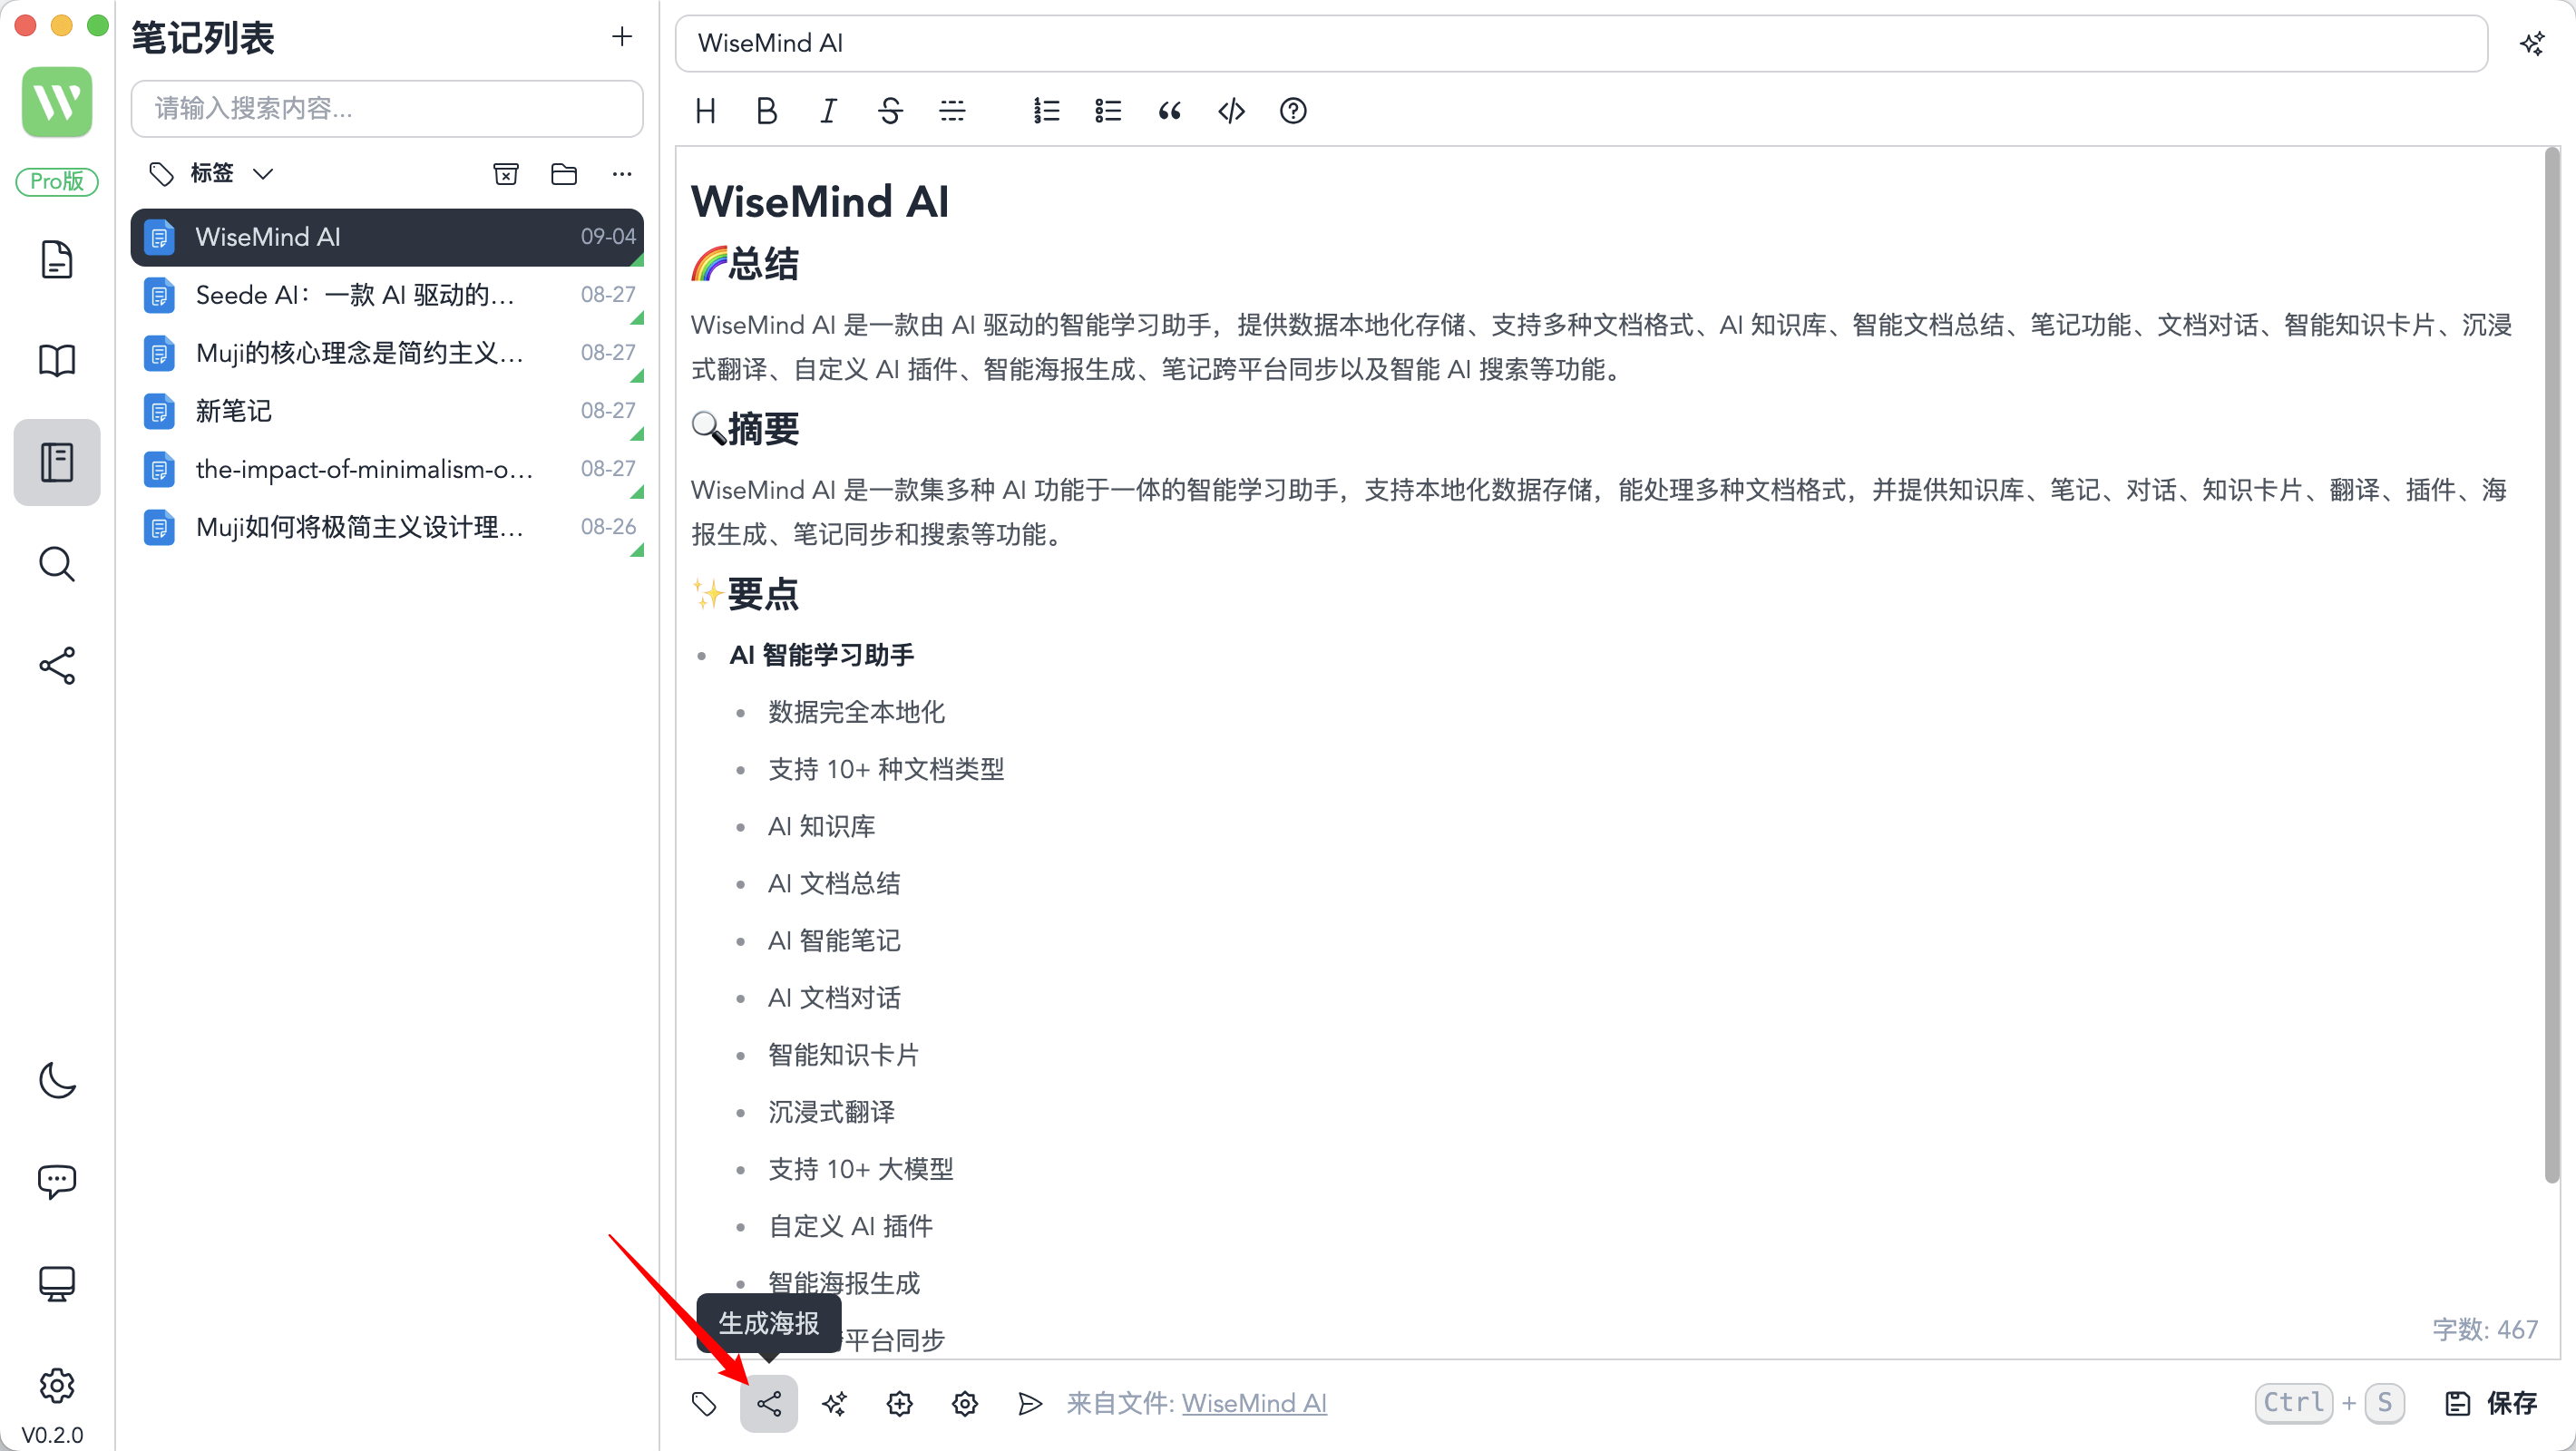The image size is (2576, 1451).
Task: Toggle strikethrough formatting
Action: 890,111
